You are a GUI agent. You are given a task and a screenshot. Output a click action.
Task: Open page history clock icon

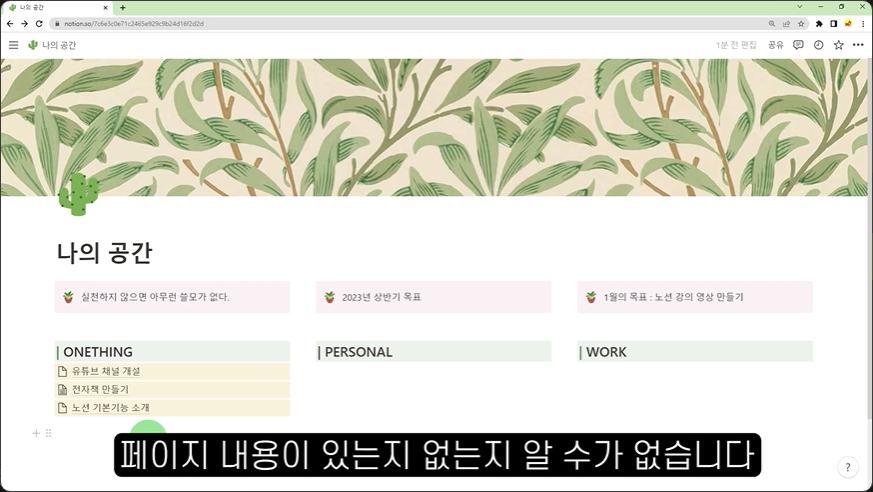[818, 45]
